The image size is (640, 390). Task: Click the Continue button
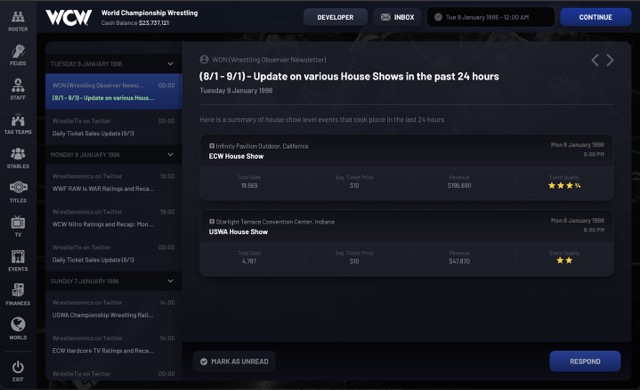tap(596, 17)
